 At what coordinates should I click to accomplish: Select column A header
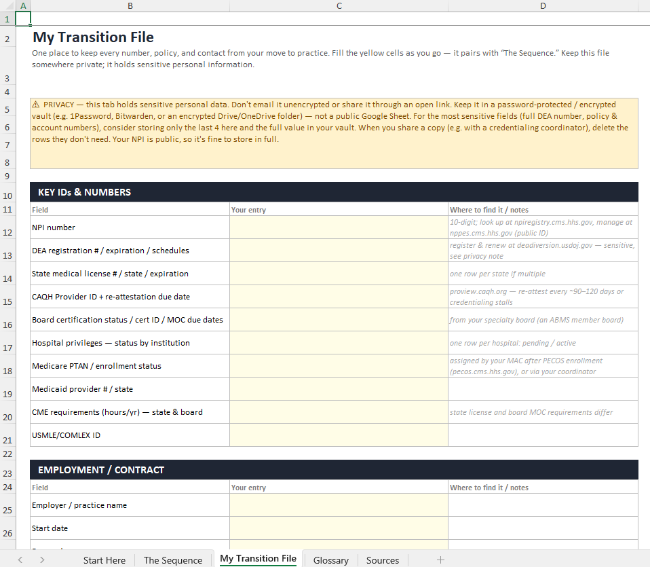click(x=23, y=6)
